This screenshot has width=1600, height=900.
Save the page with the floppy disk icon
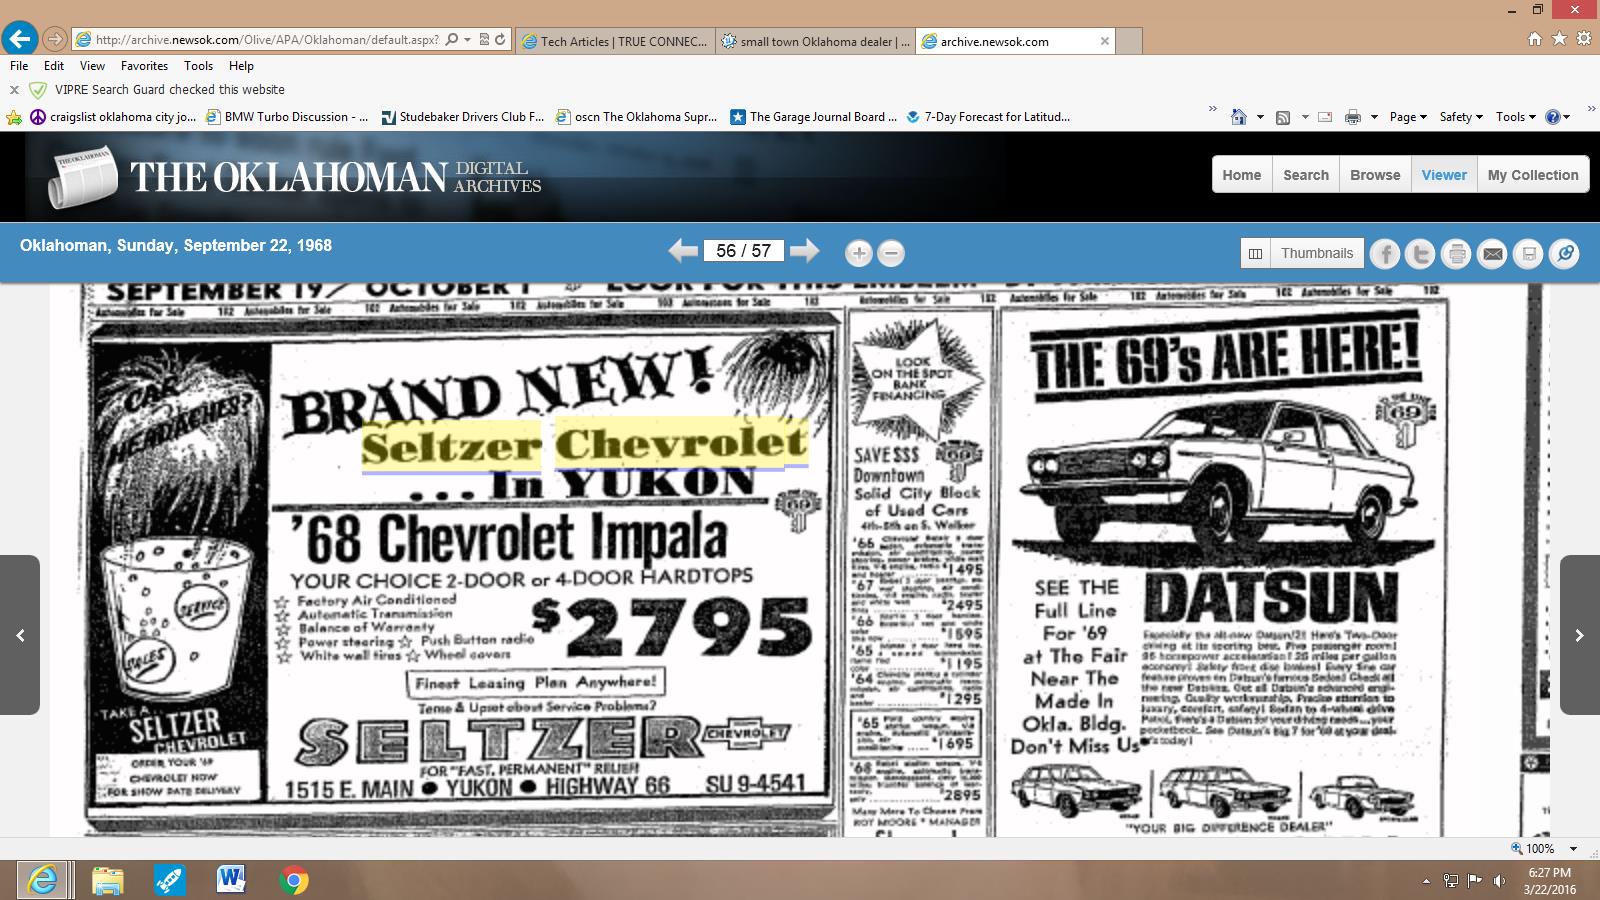click(x=1529, y=254)
